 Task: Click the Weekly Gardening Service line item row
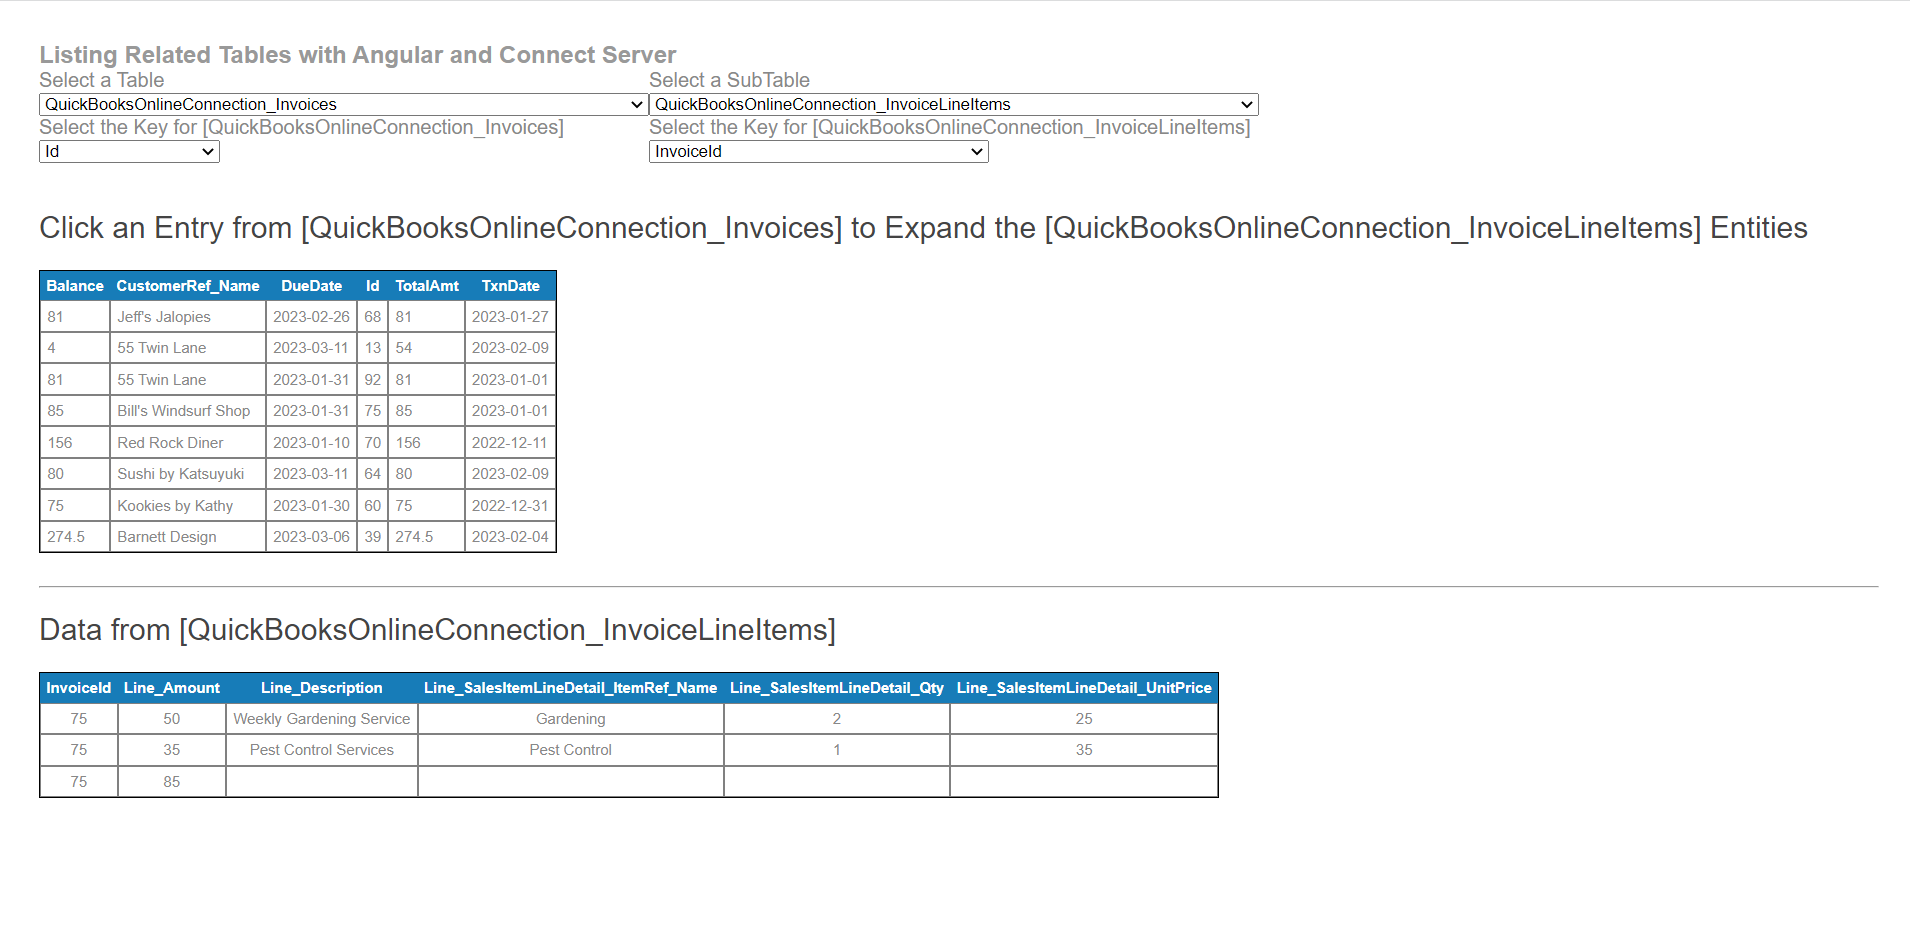tap(321, 718)
